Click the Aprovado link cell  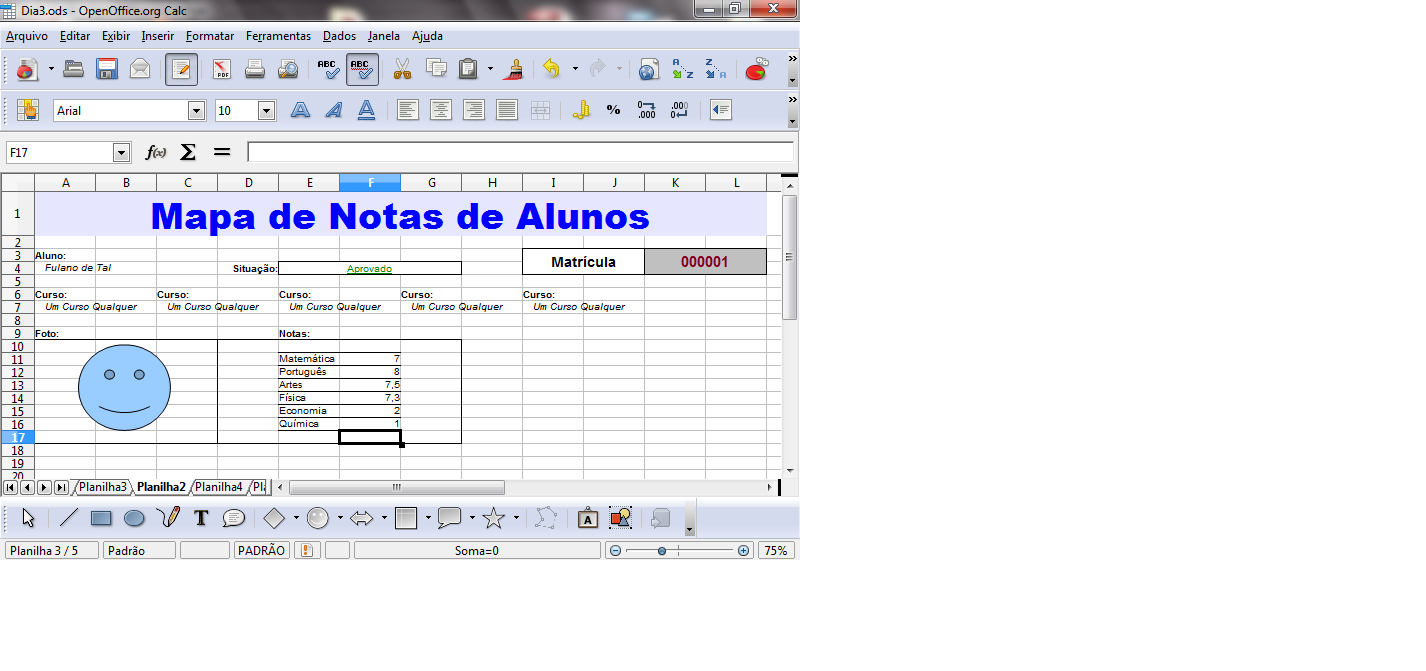(369, 268)
